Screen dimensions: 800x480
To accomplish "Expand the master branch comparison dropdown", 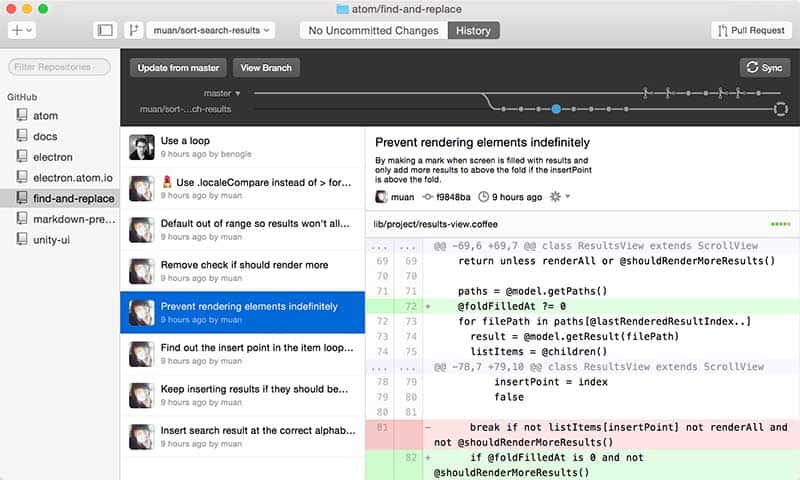I will [222, 93].
